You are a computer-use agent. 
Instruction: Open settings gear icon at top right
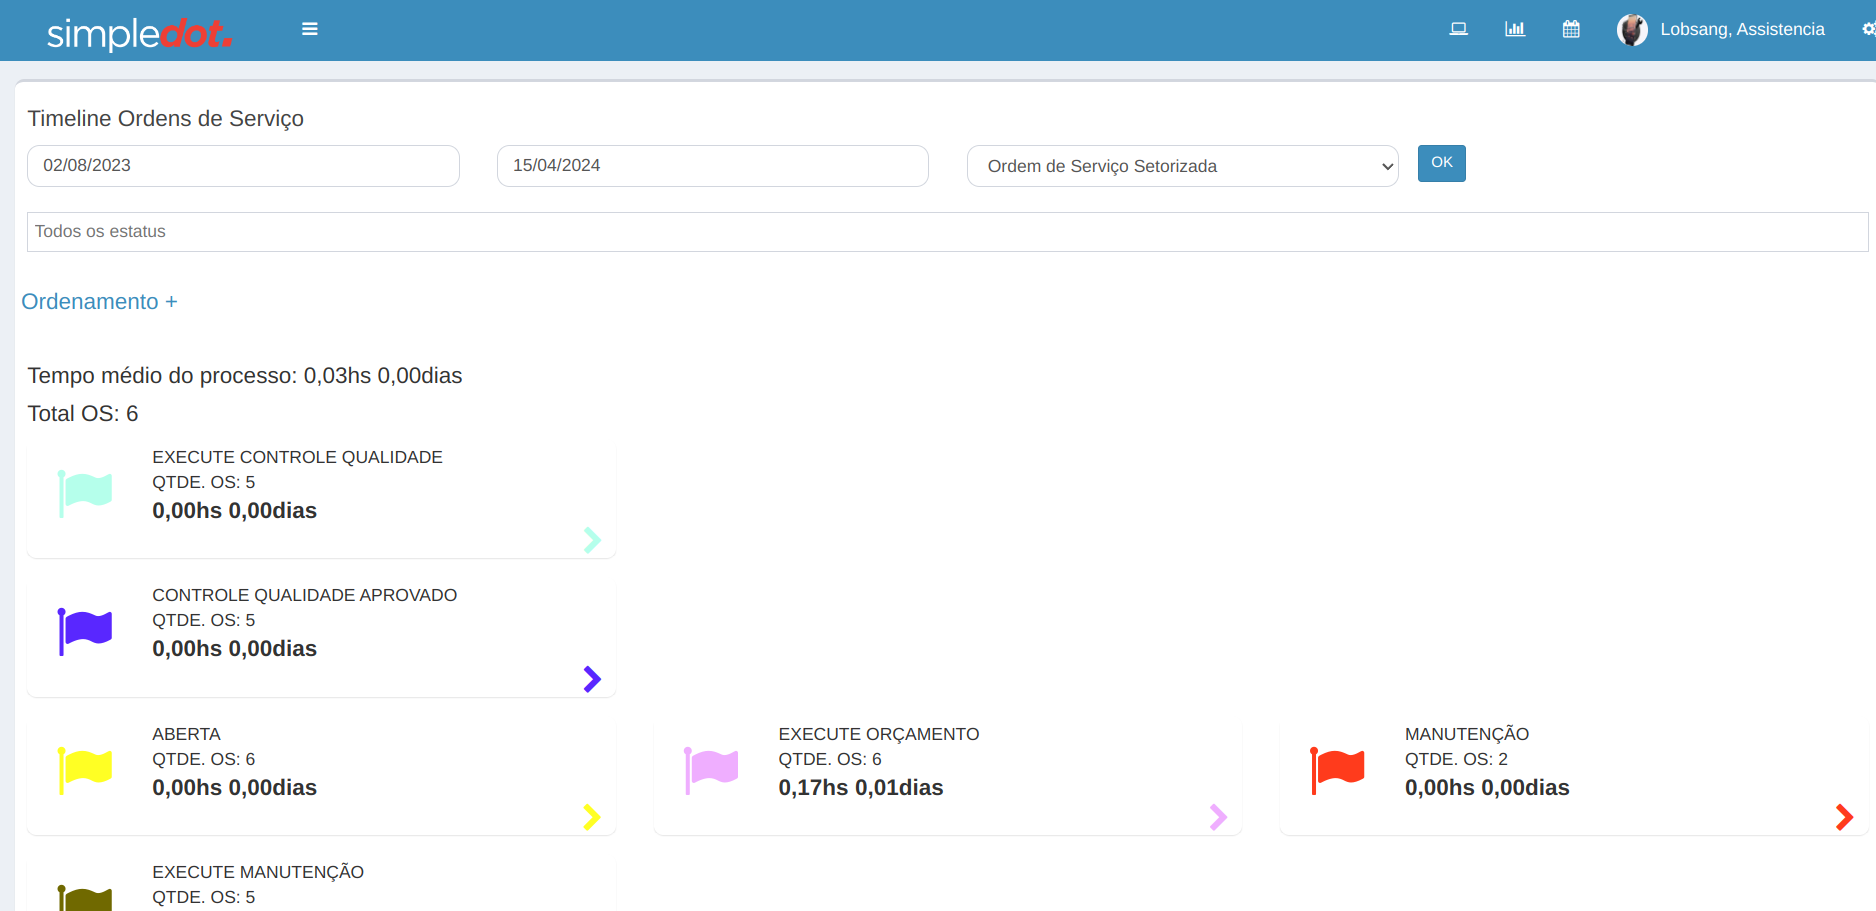pos(1868,29)
